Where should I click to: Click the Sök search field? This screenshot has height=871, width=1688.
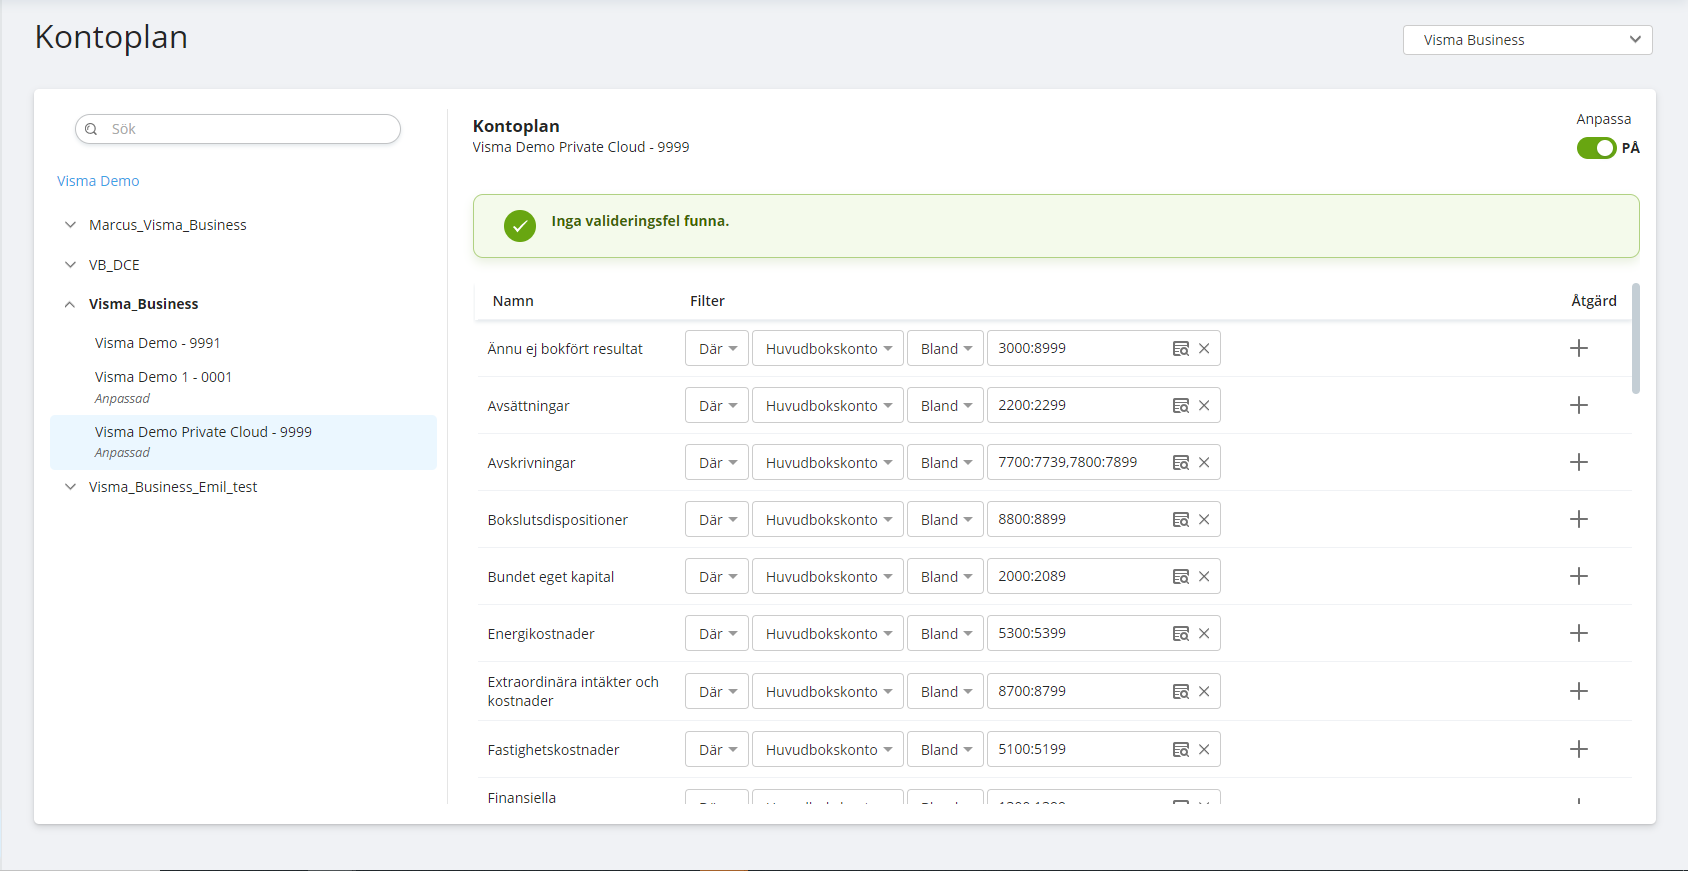click(x=240, y=129)
